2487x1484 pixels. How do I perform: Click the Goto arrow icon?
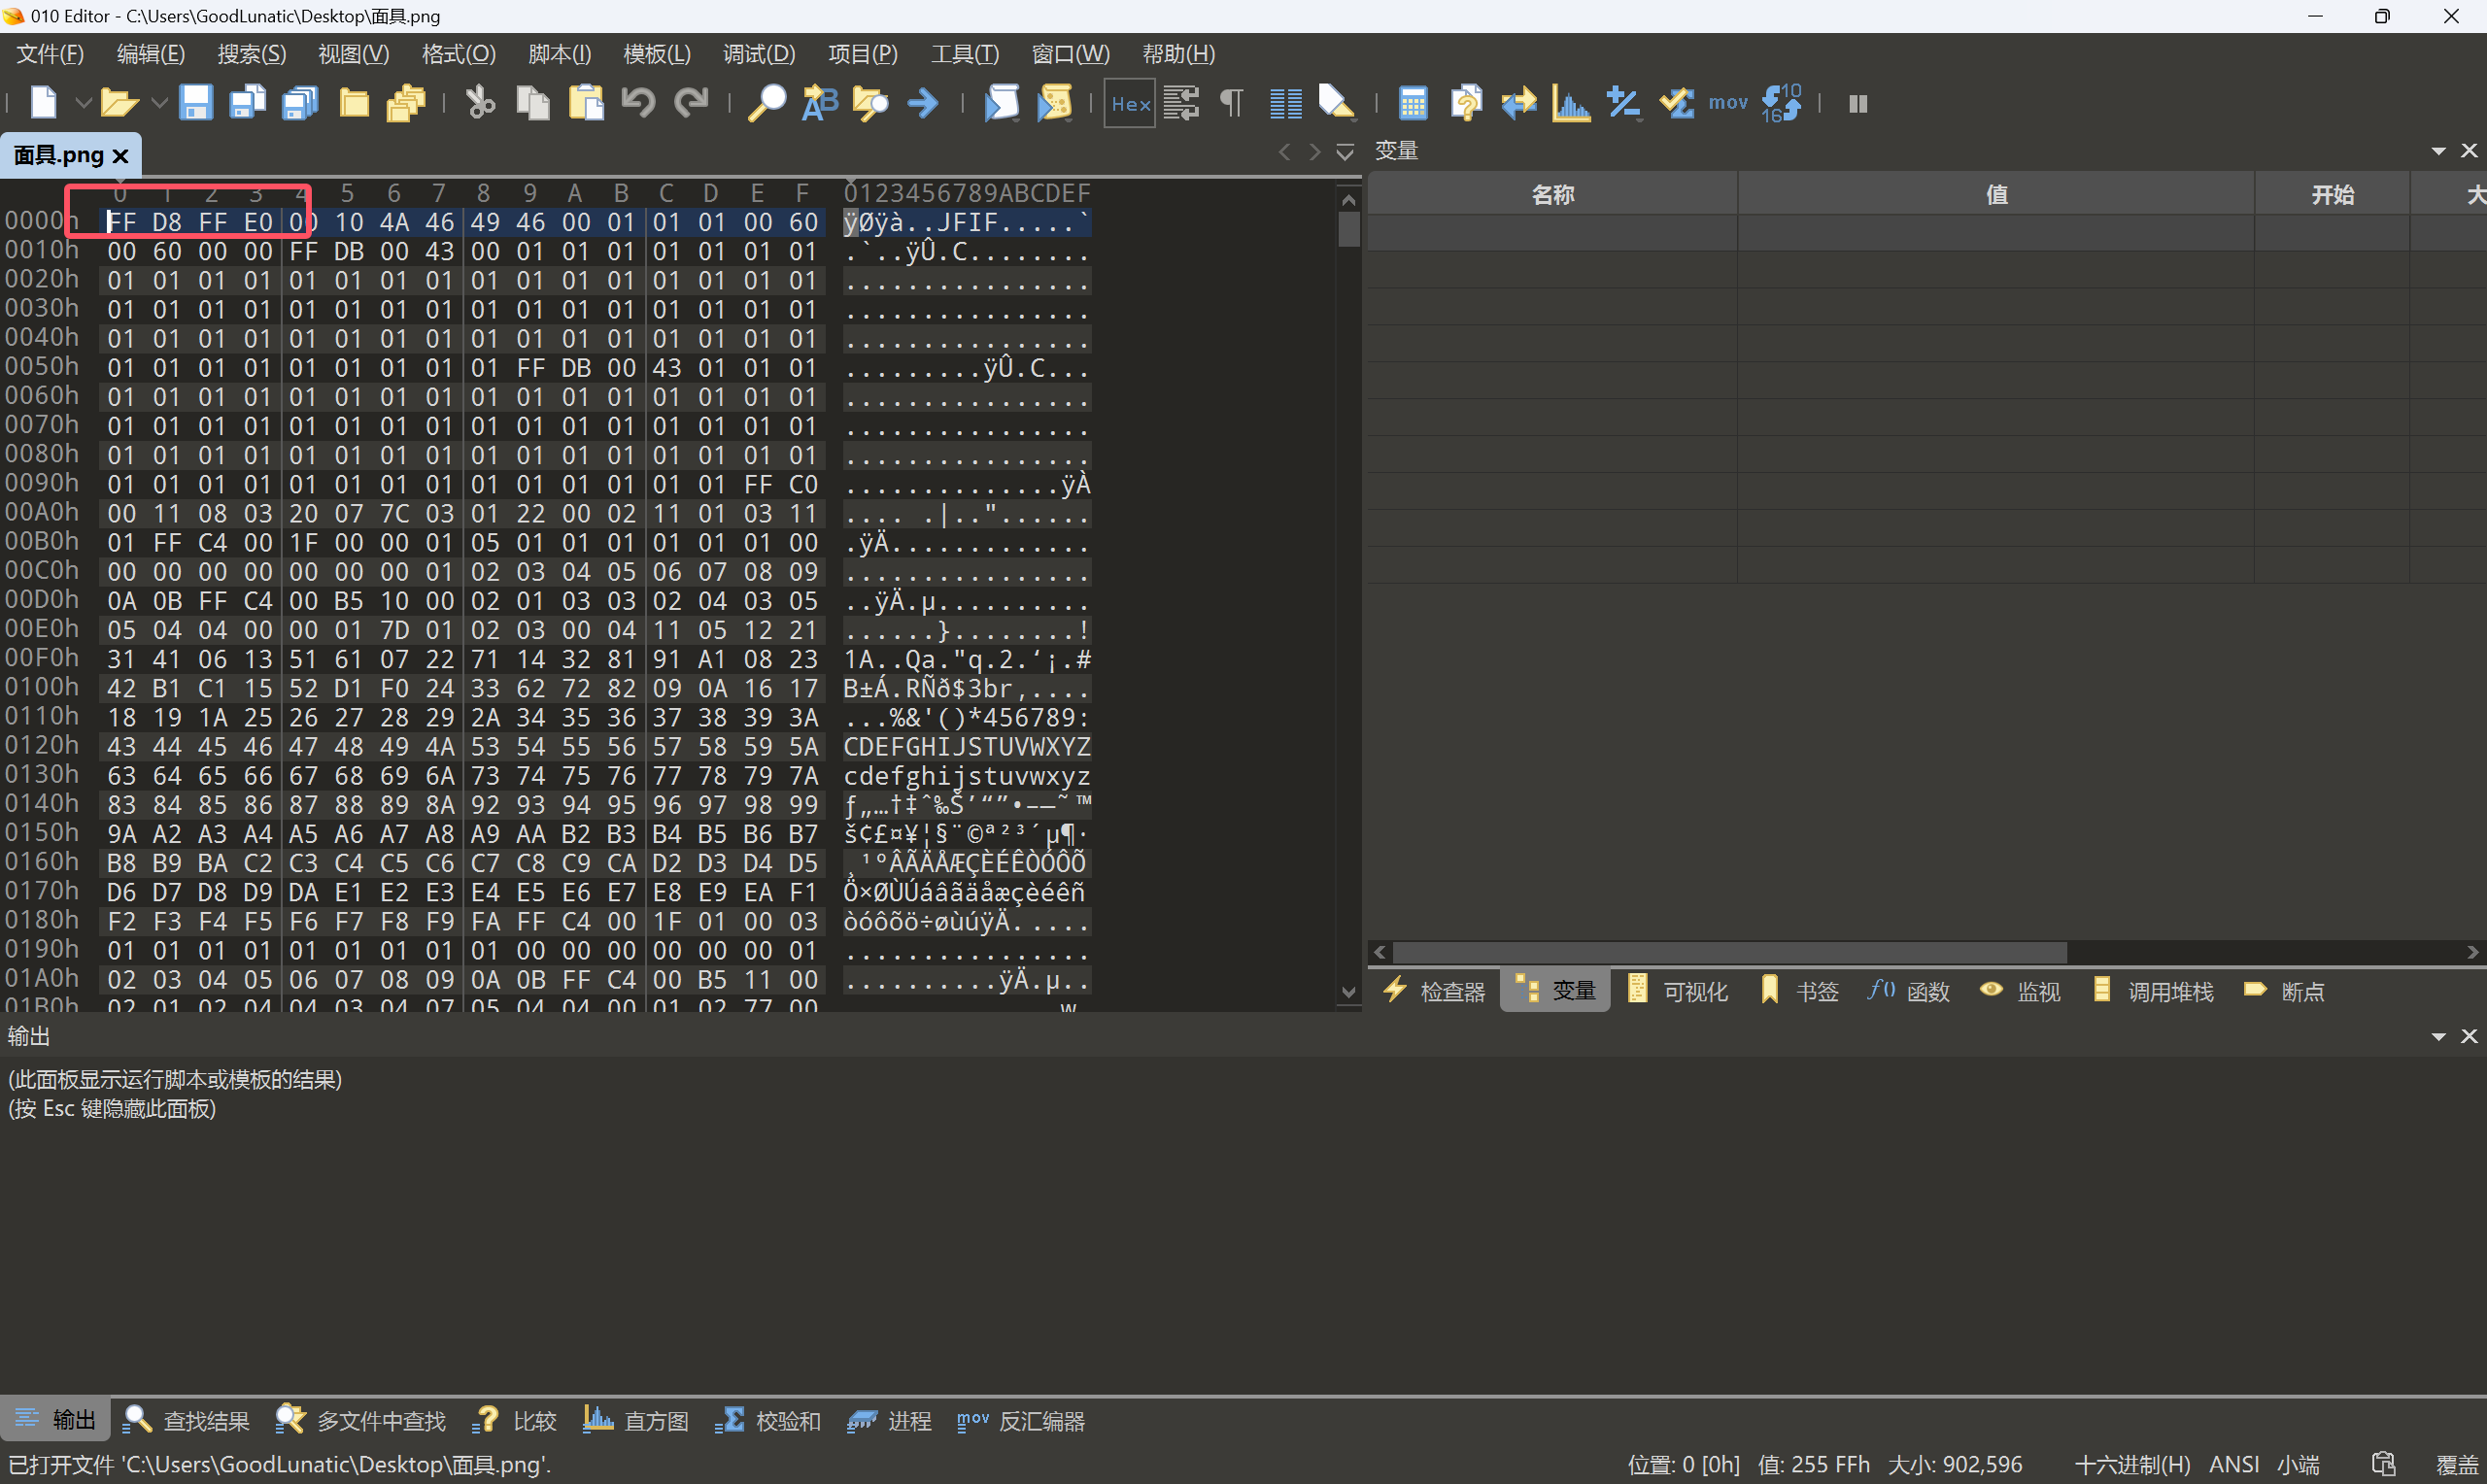click(923, 103)
